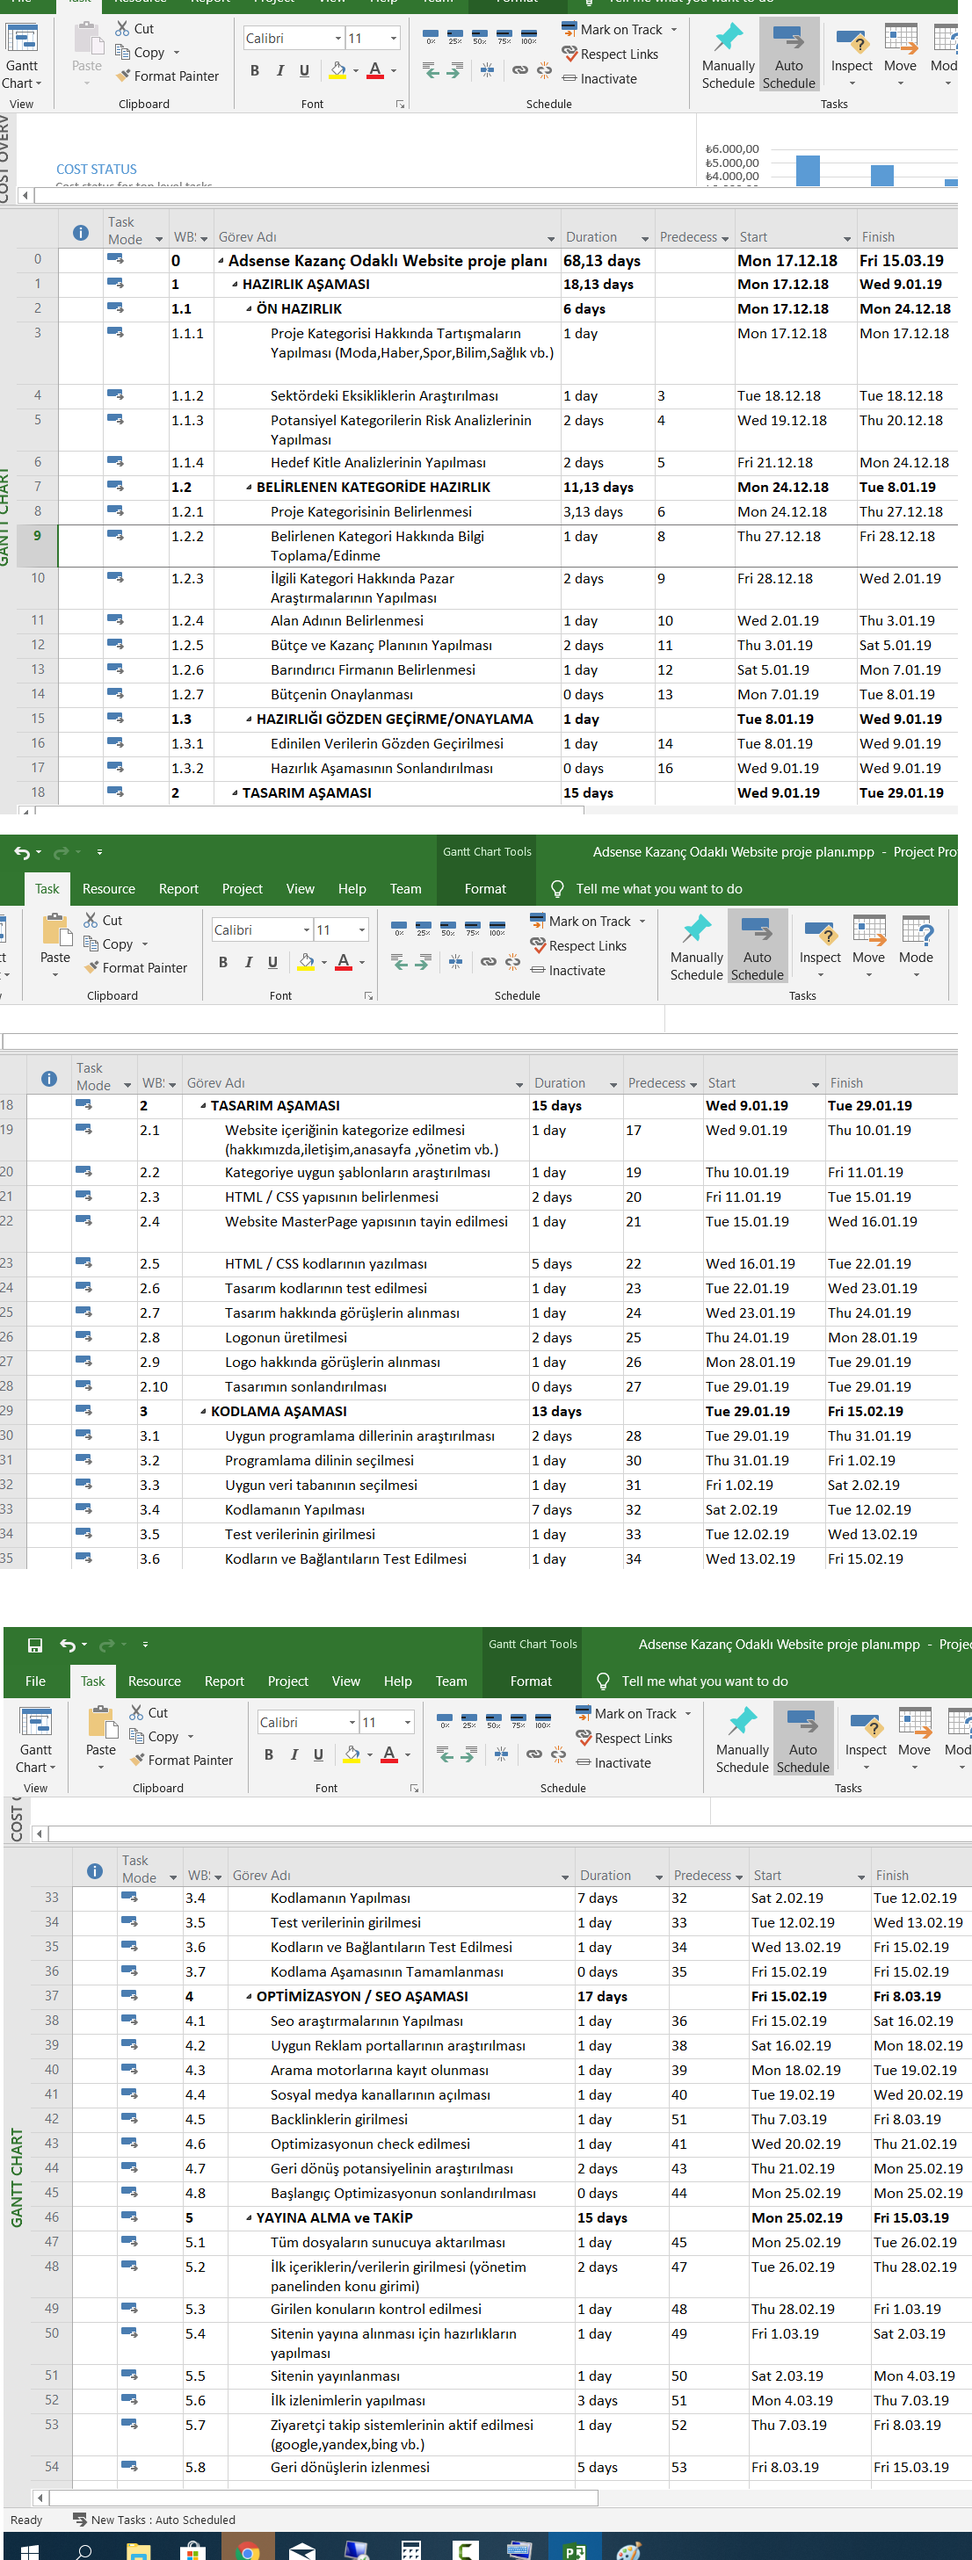Toggle Auto Schedule in the middle screenshot
Screen dimensions: 972x2560
coord(757,947)
